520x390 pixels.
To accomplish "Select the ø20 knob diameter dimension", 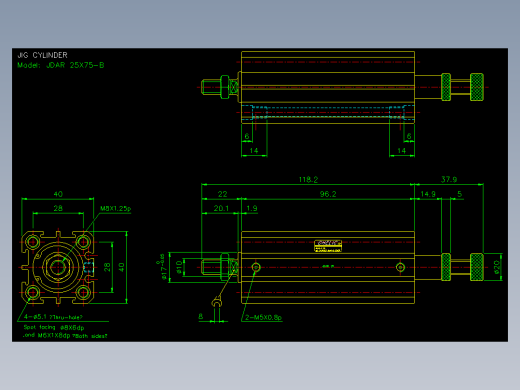I will point(497,267).
